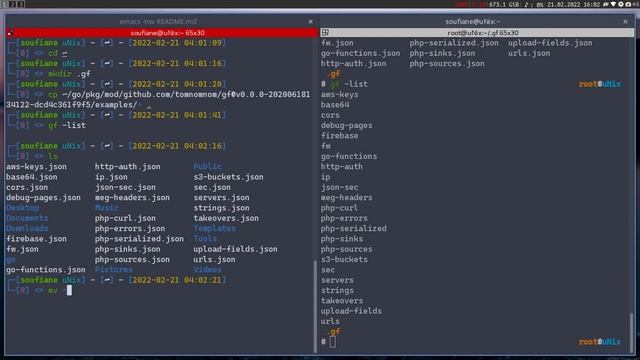Click go-functions in root gf -list output
This screenshot has height=360, width=640.
click(349, 156)
